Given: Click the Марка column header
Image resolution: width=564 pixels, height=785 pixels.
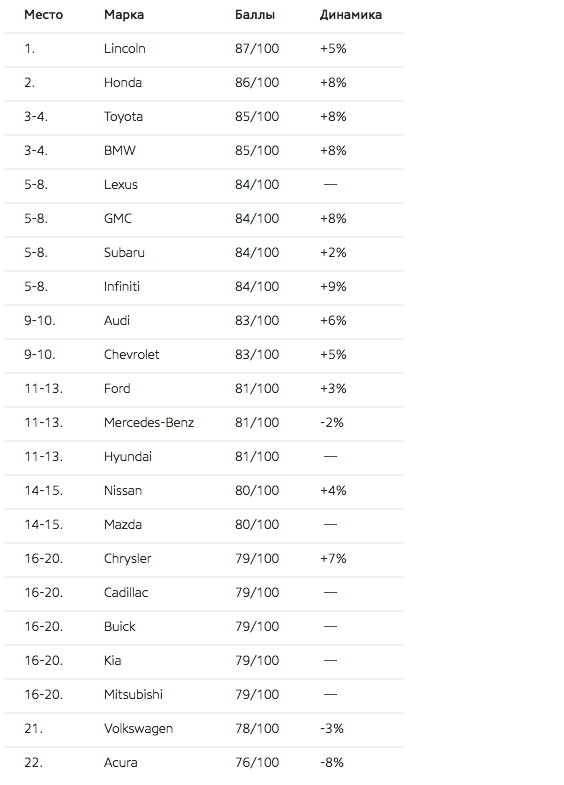Looking at the screenshot, I should 124,15.
